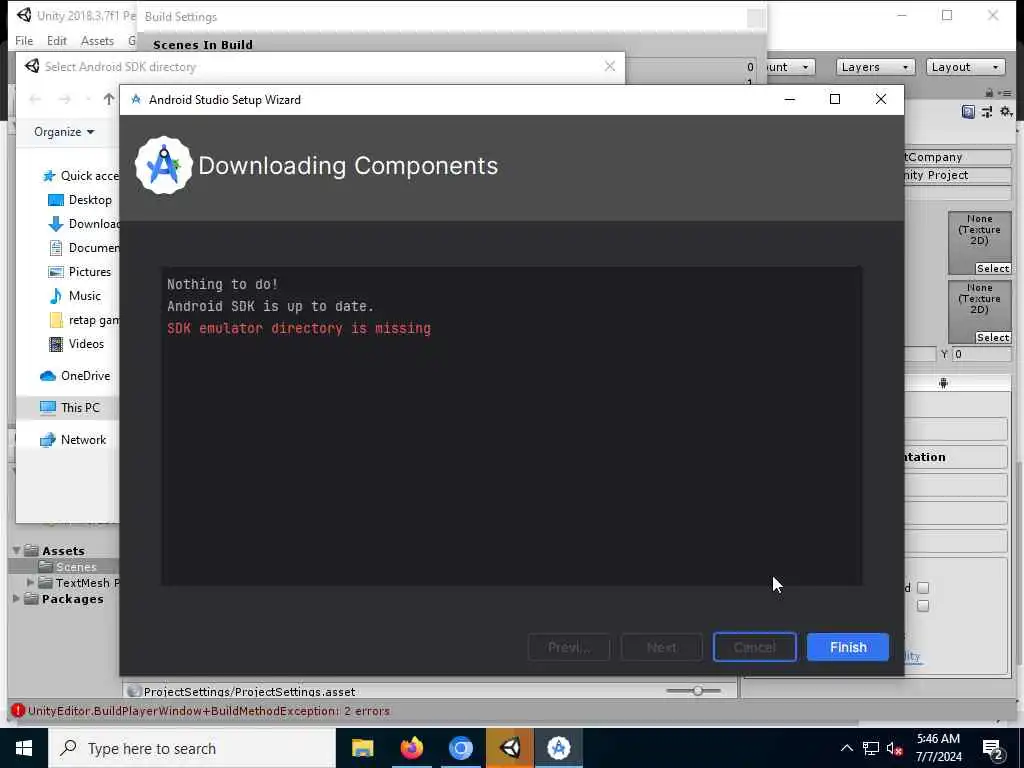This screenshot has height=768, width=1024.
Task: Select This PC in file dialog sidebar
Action: click(70, 408)
